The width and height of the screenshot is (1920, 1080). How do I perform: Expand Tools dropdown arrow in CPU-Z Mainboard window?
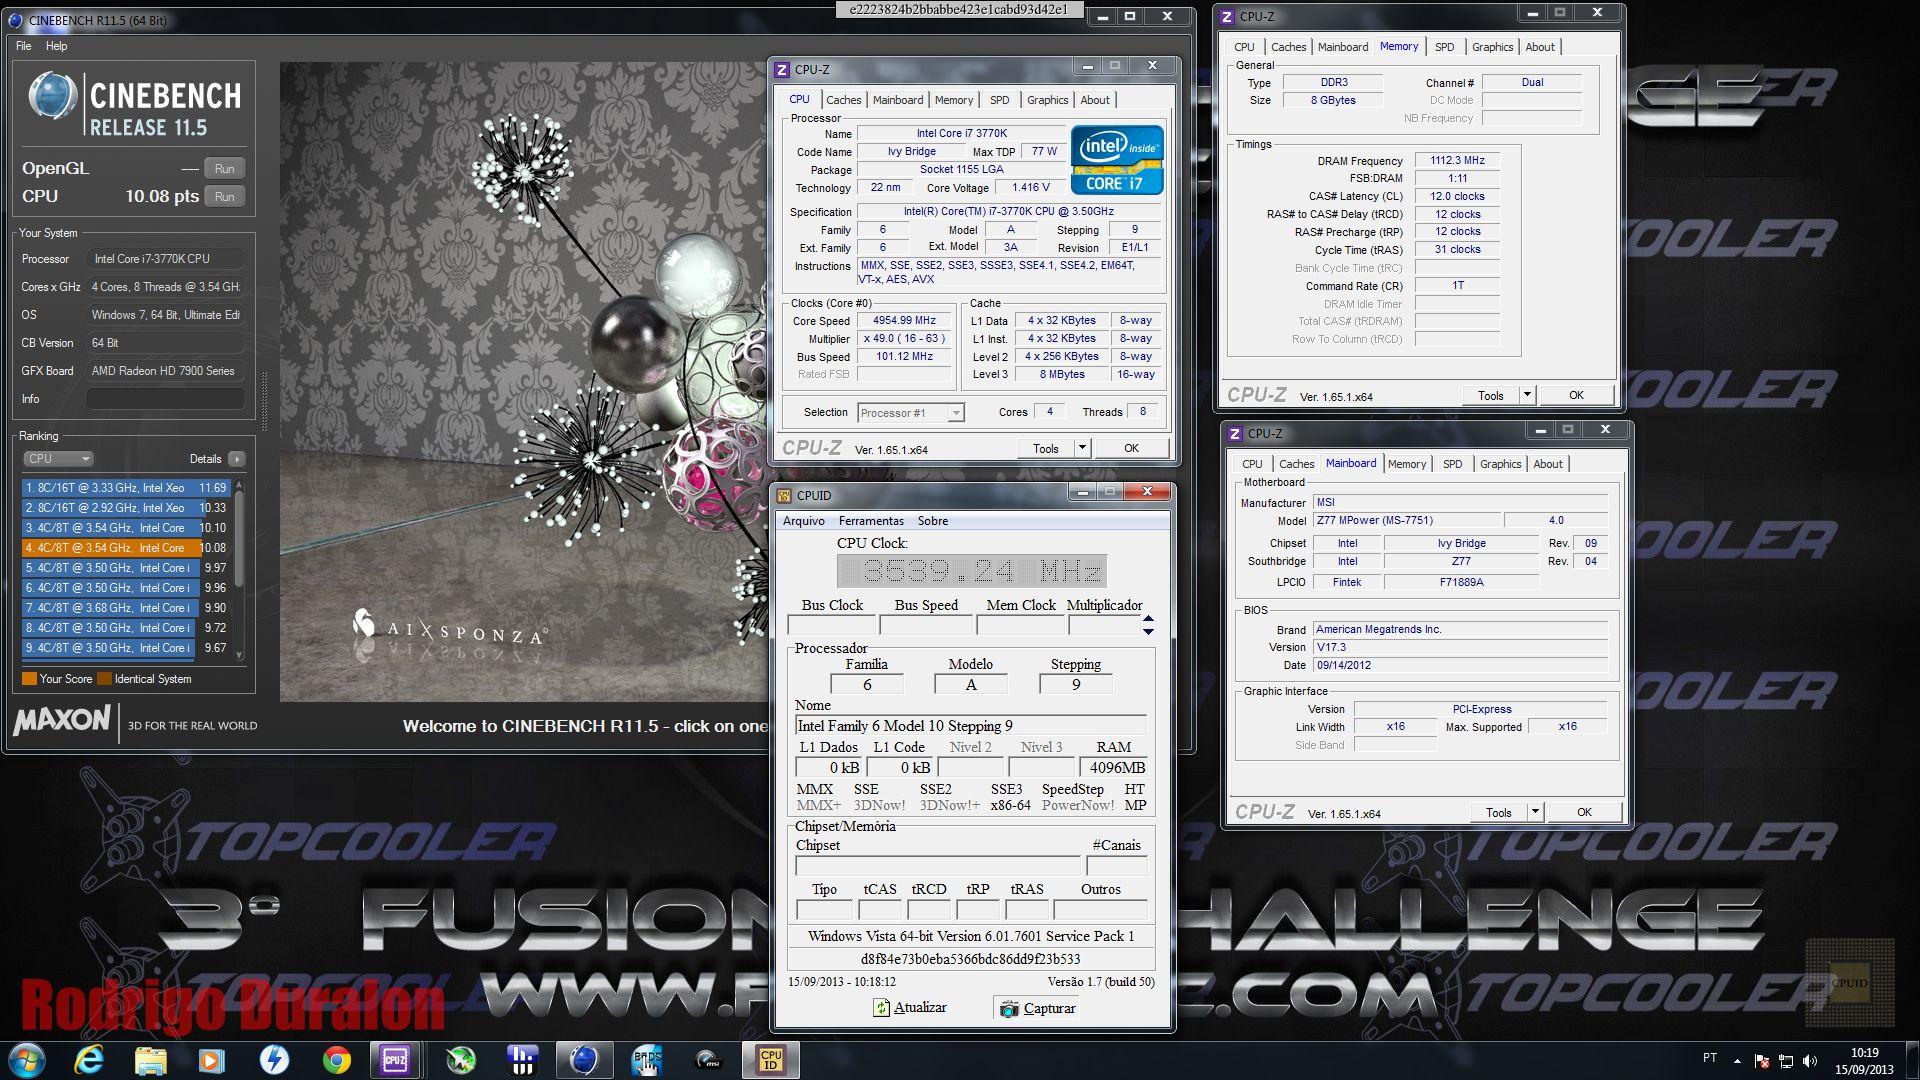[1535, 812]
